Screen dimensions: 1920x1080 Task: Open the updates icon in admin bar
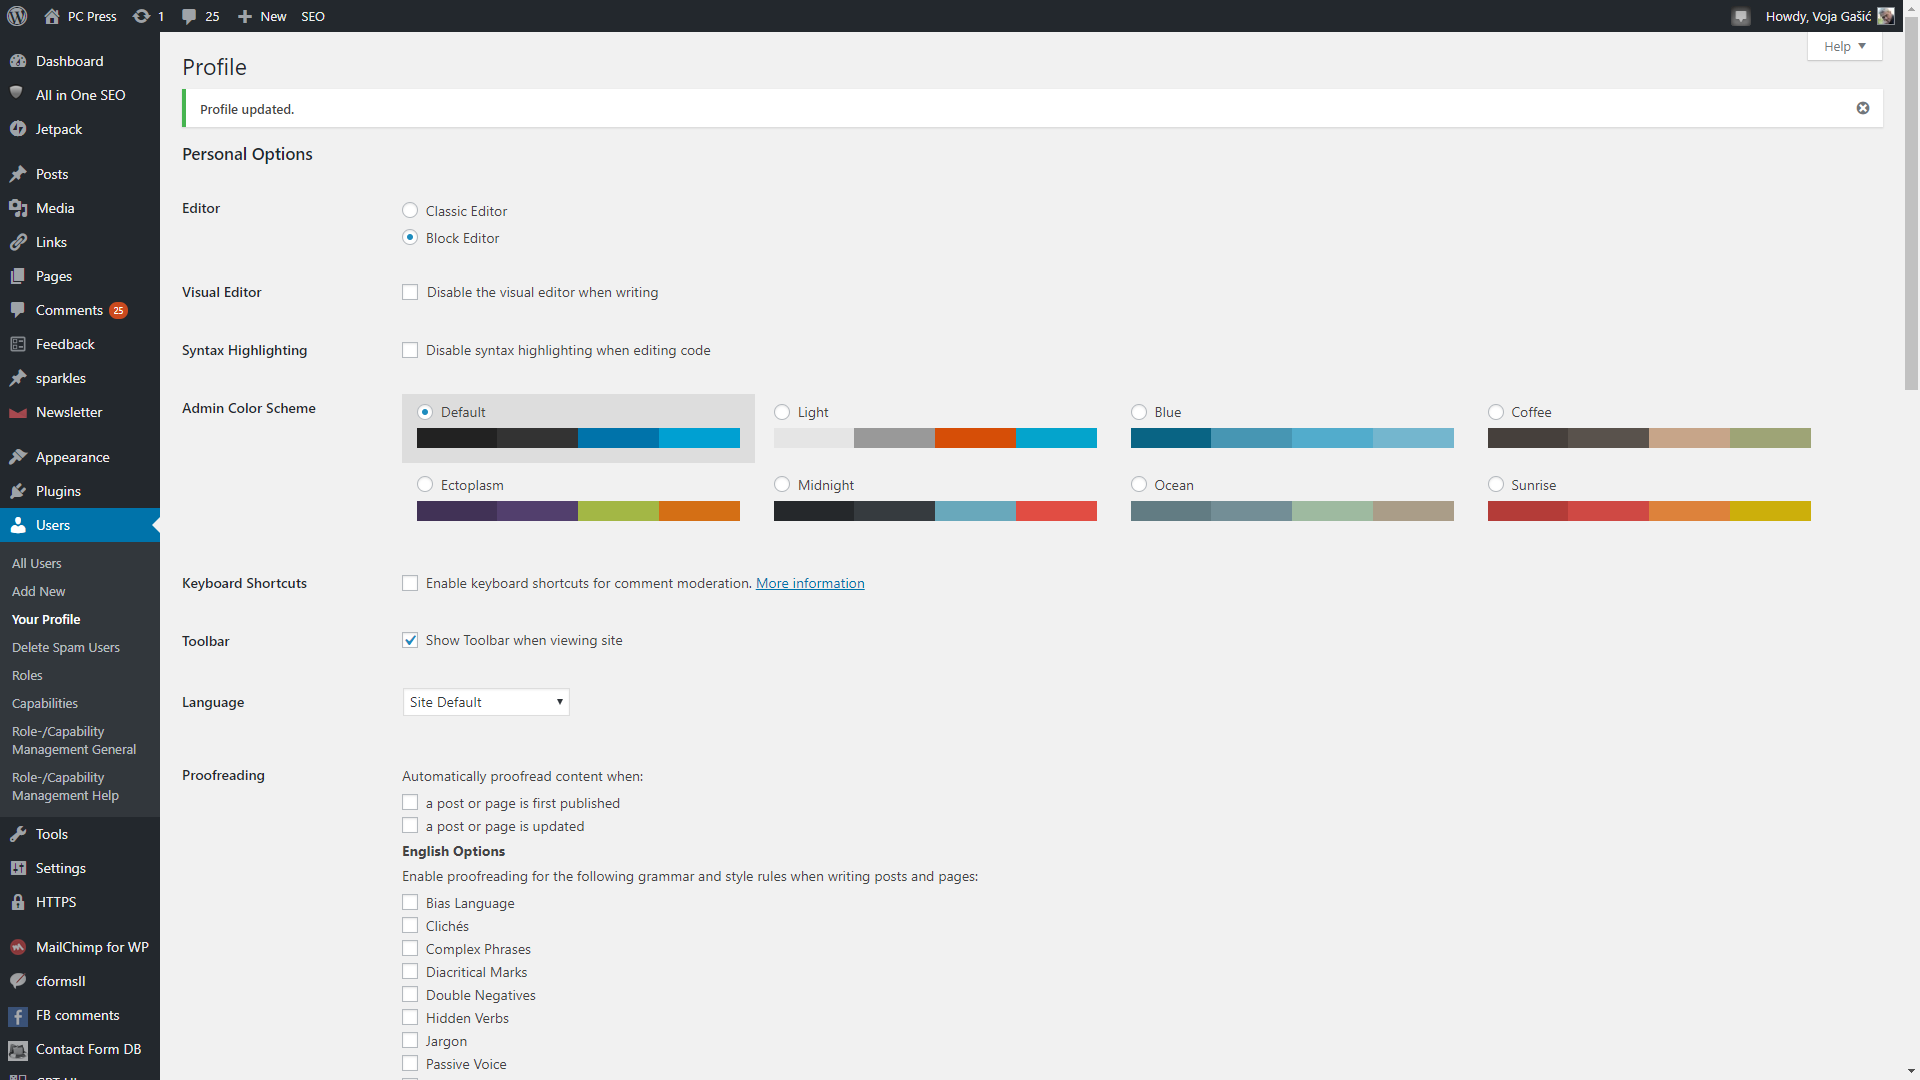[142, 16]
